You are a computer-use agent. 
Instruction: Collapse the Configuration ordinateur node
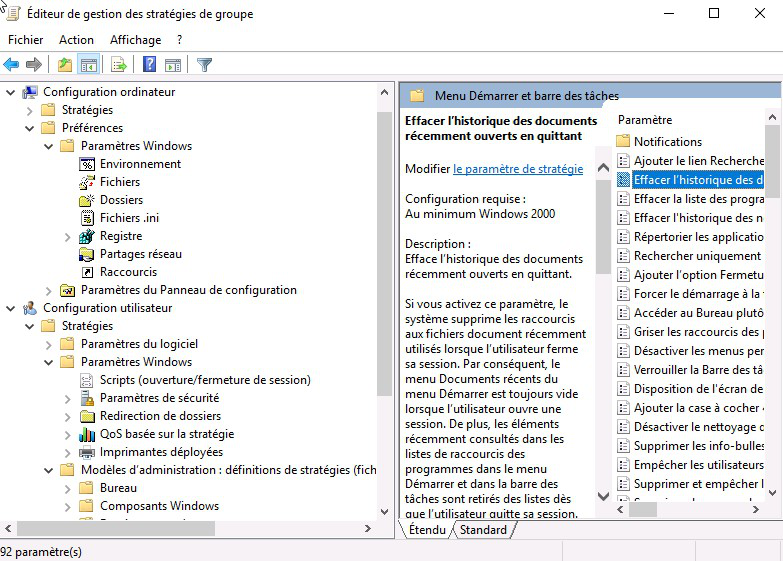coord(10,92)
